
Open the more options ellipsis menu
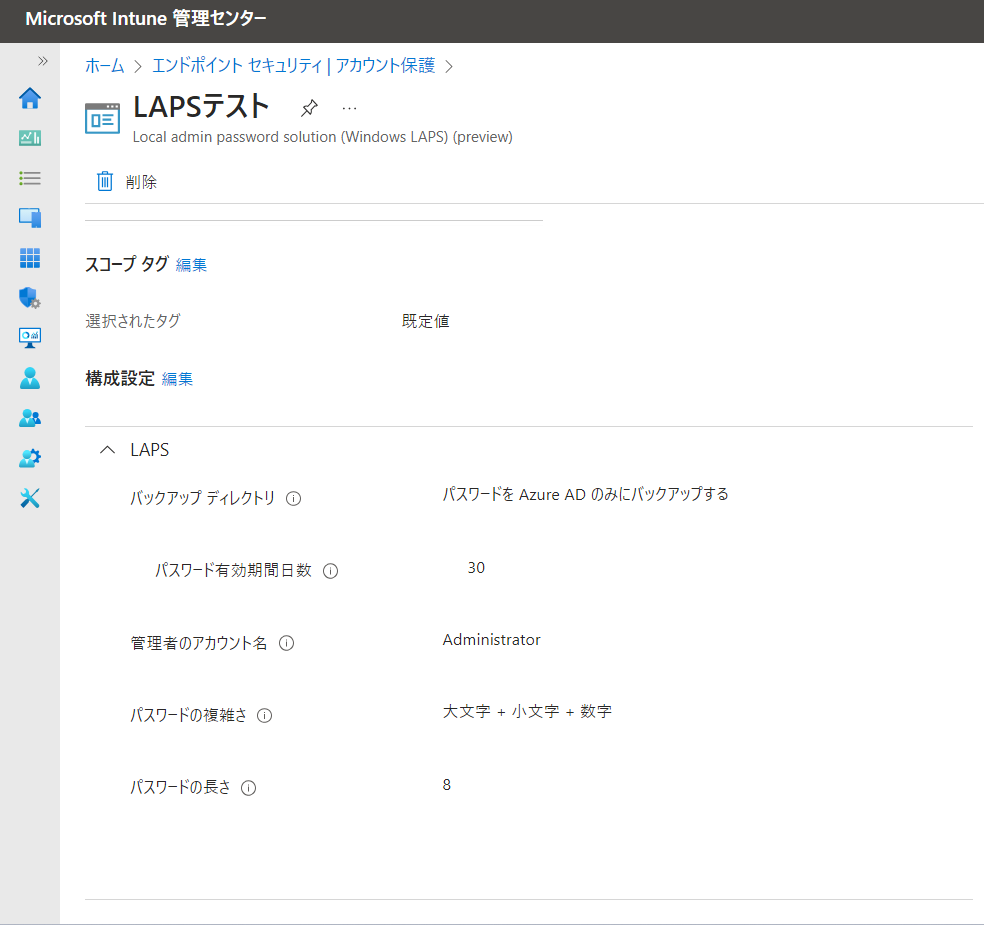[x=349, y=108]
